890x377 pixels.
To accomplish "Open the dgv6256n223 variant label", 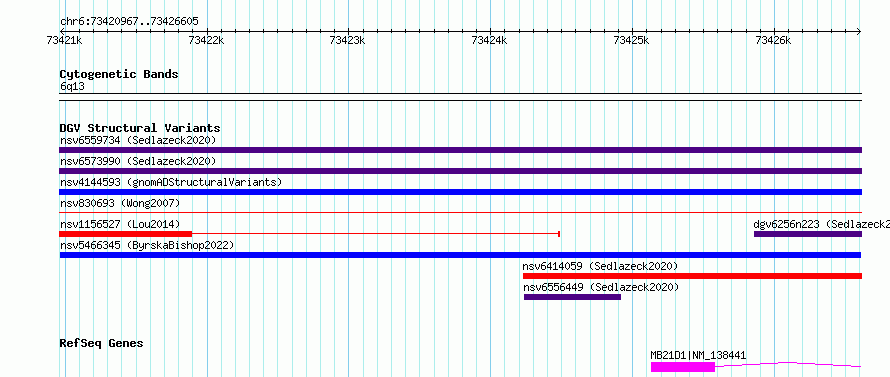I will tap(821, 224).
